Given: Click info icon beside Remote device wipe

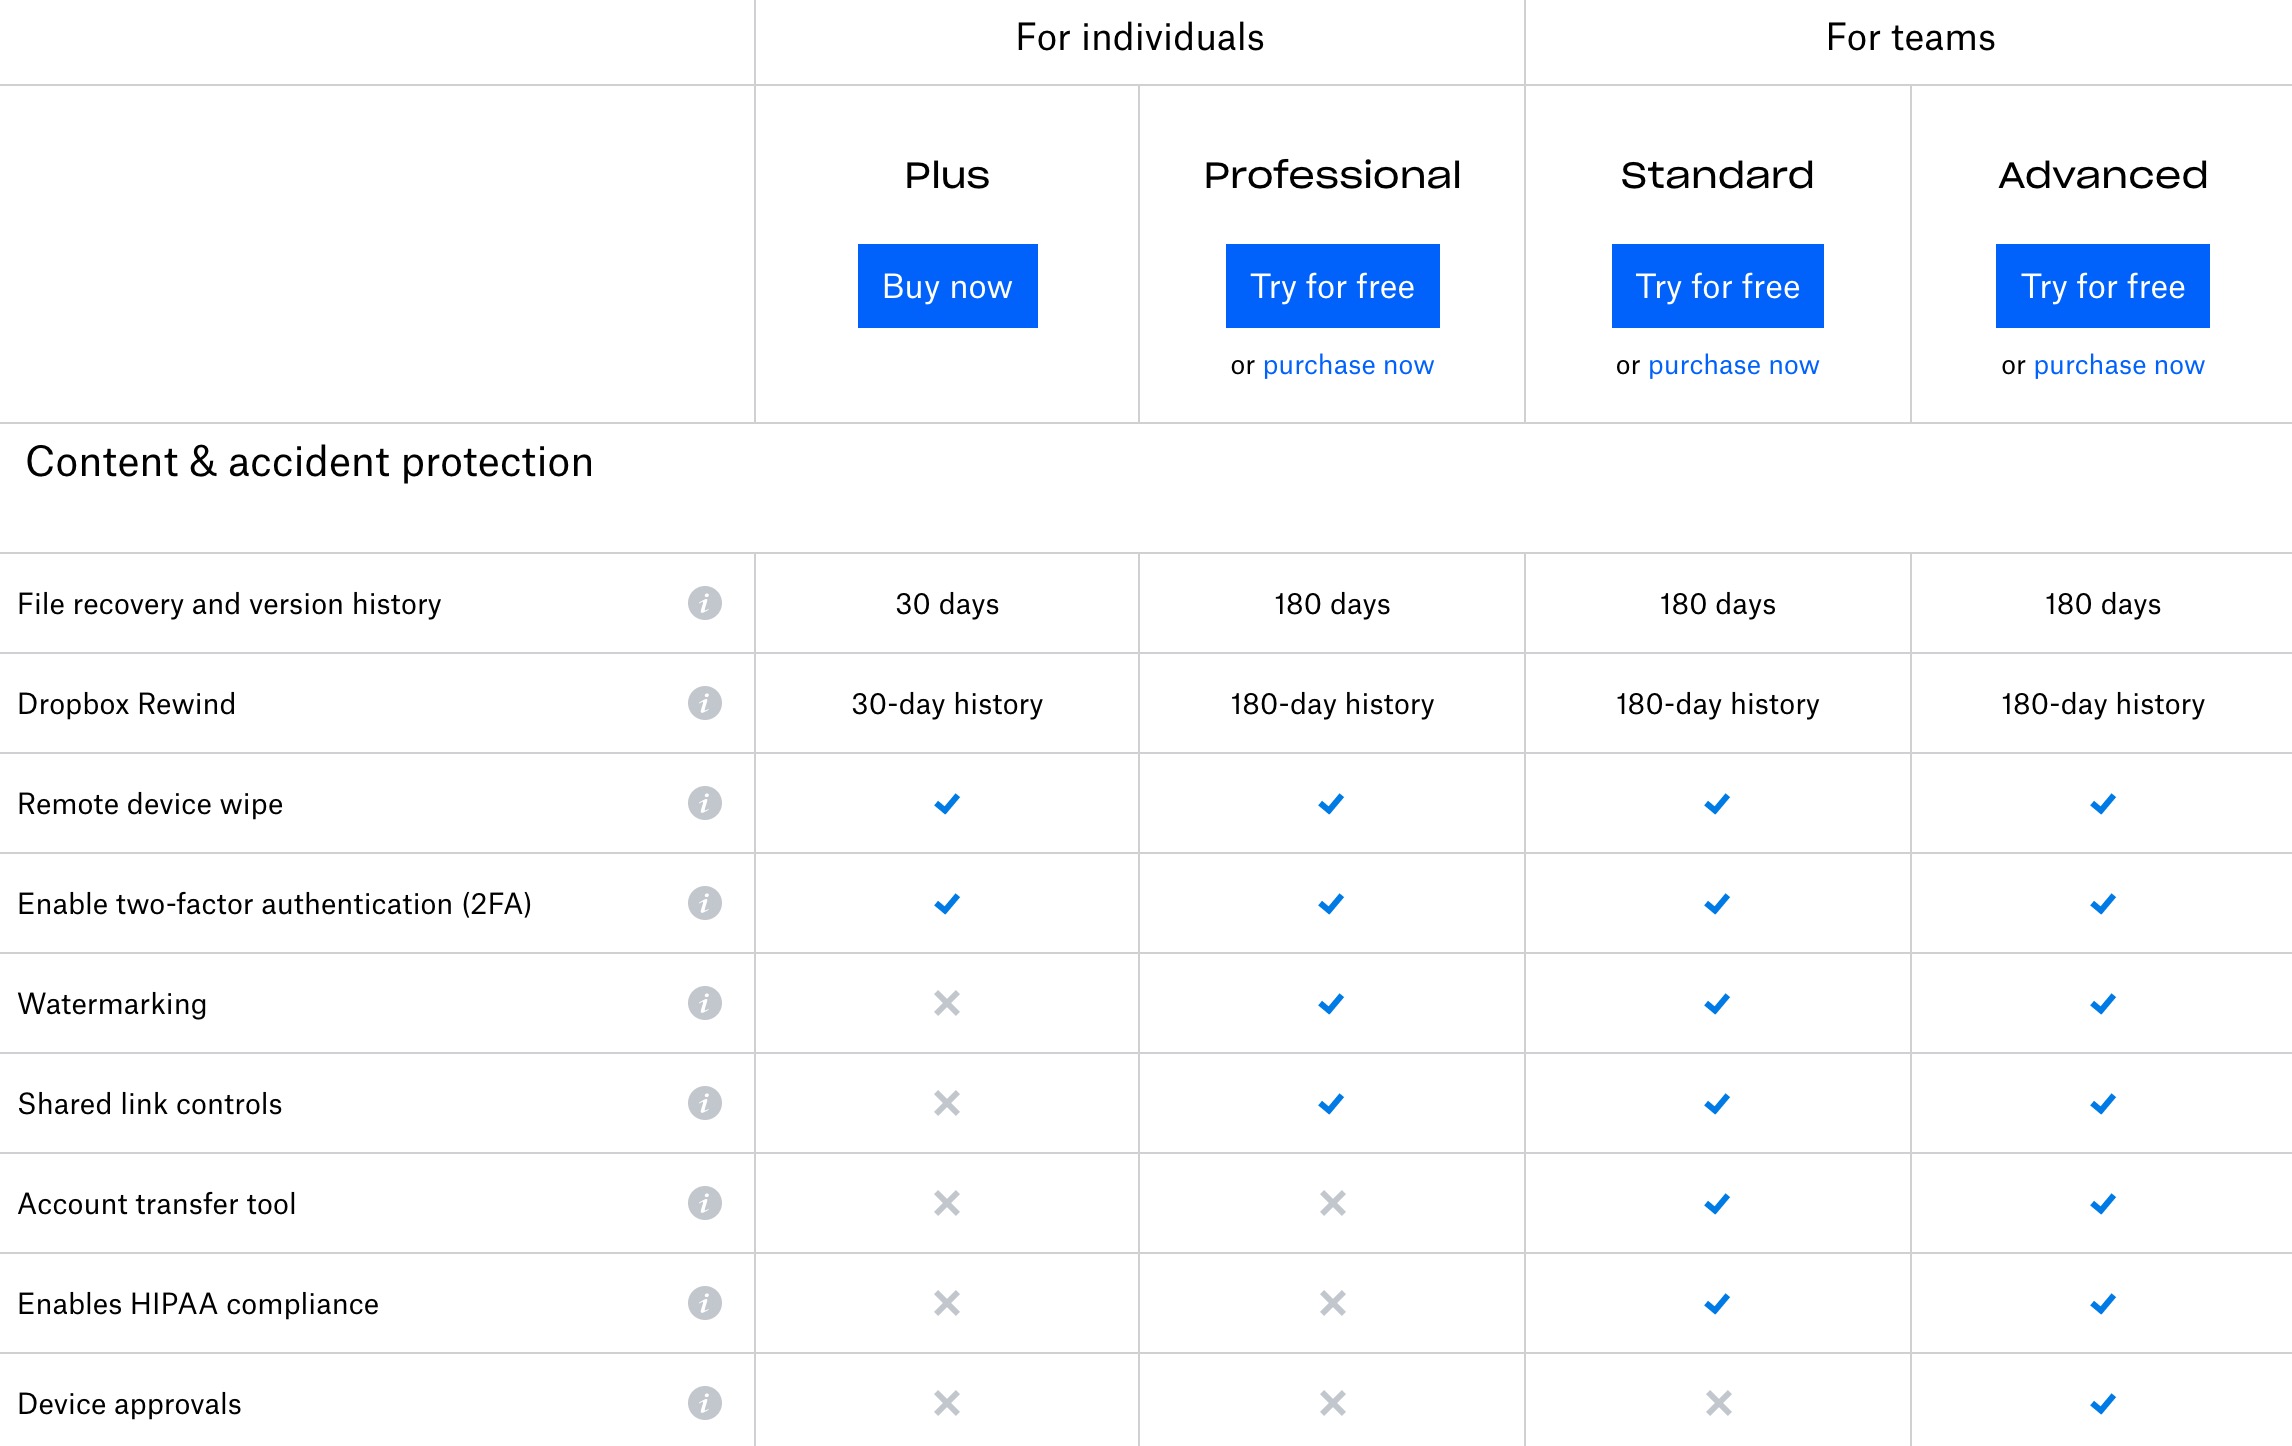Looking at the screenshot, I should (x=704, y=803).
